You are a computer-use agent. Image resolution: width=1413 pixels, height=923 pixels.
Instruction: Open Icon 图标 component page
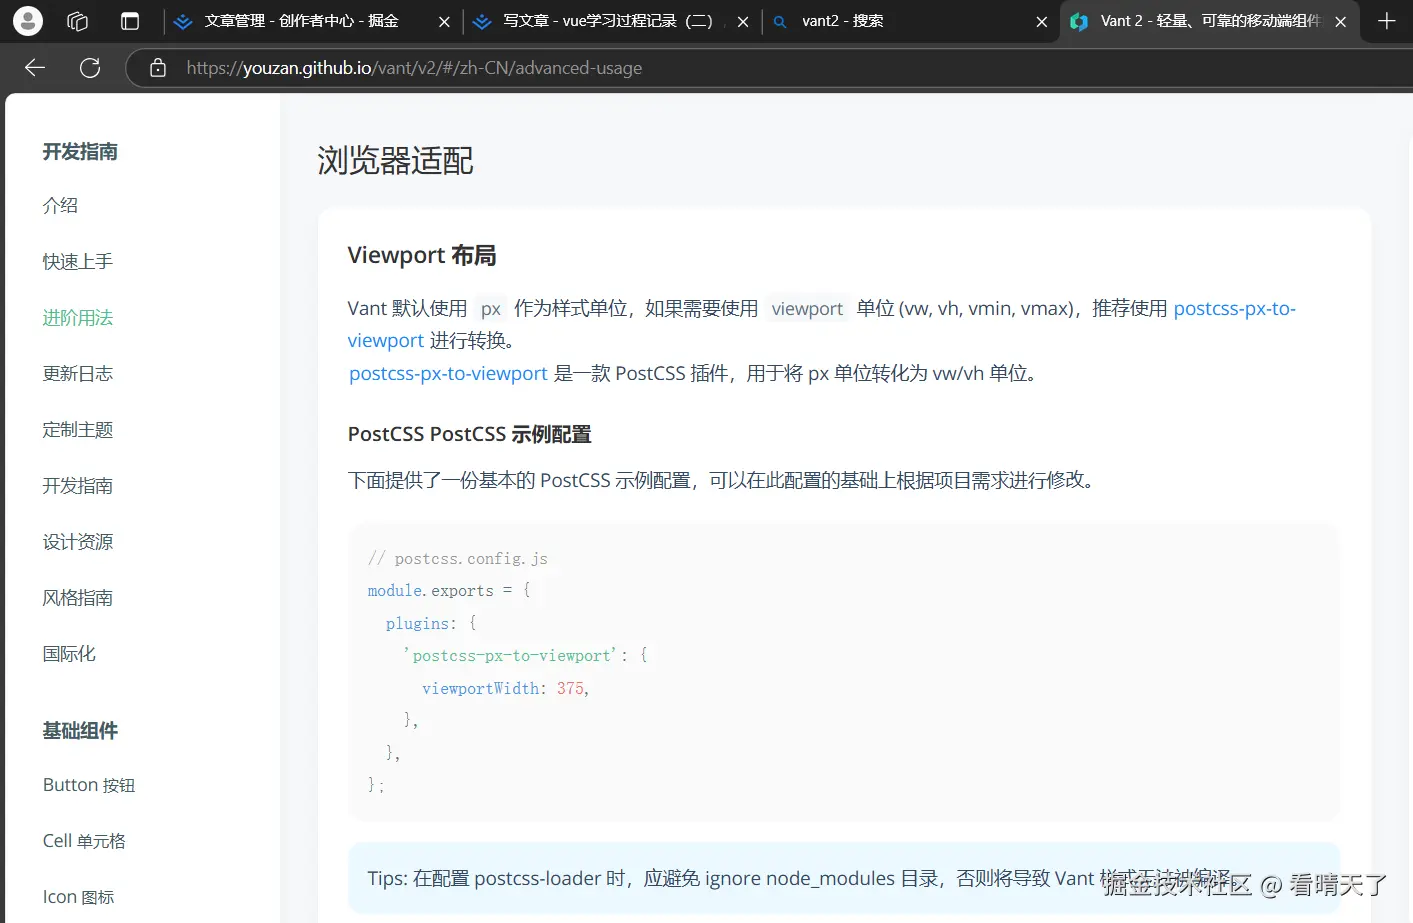78,897
